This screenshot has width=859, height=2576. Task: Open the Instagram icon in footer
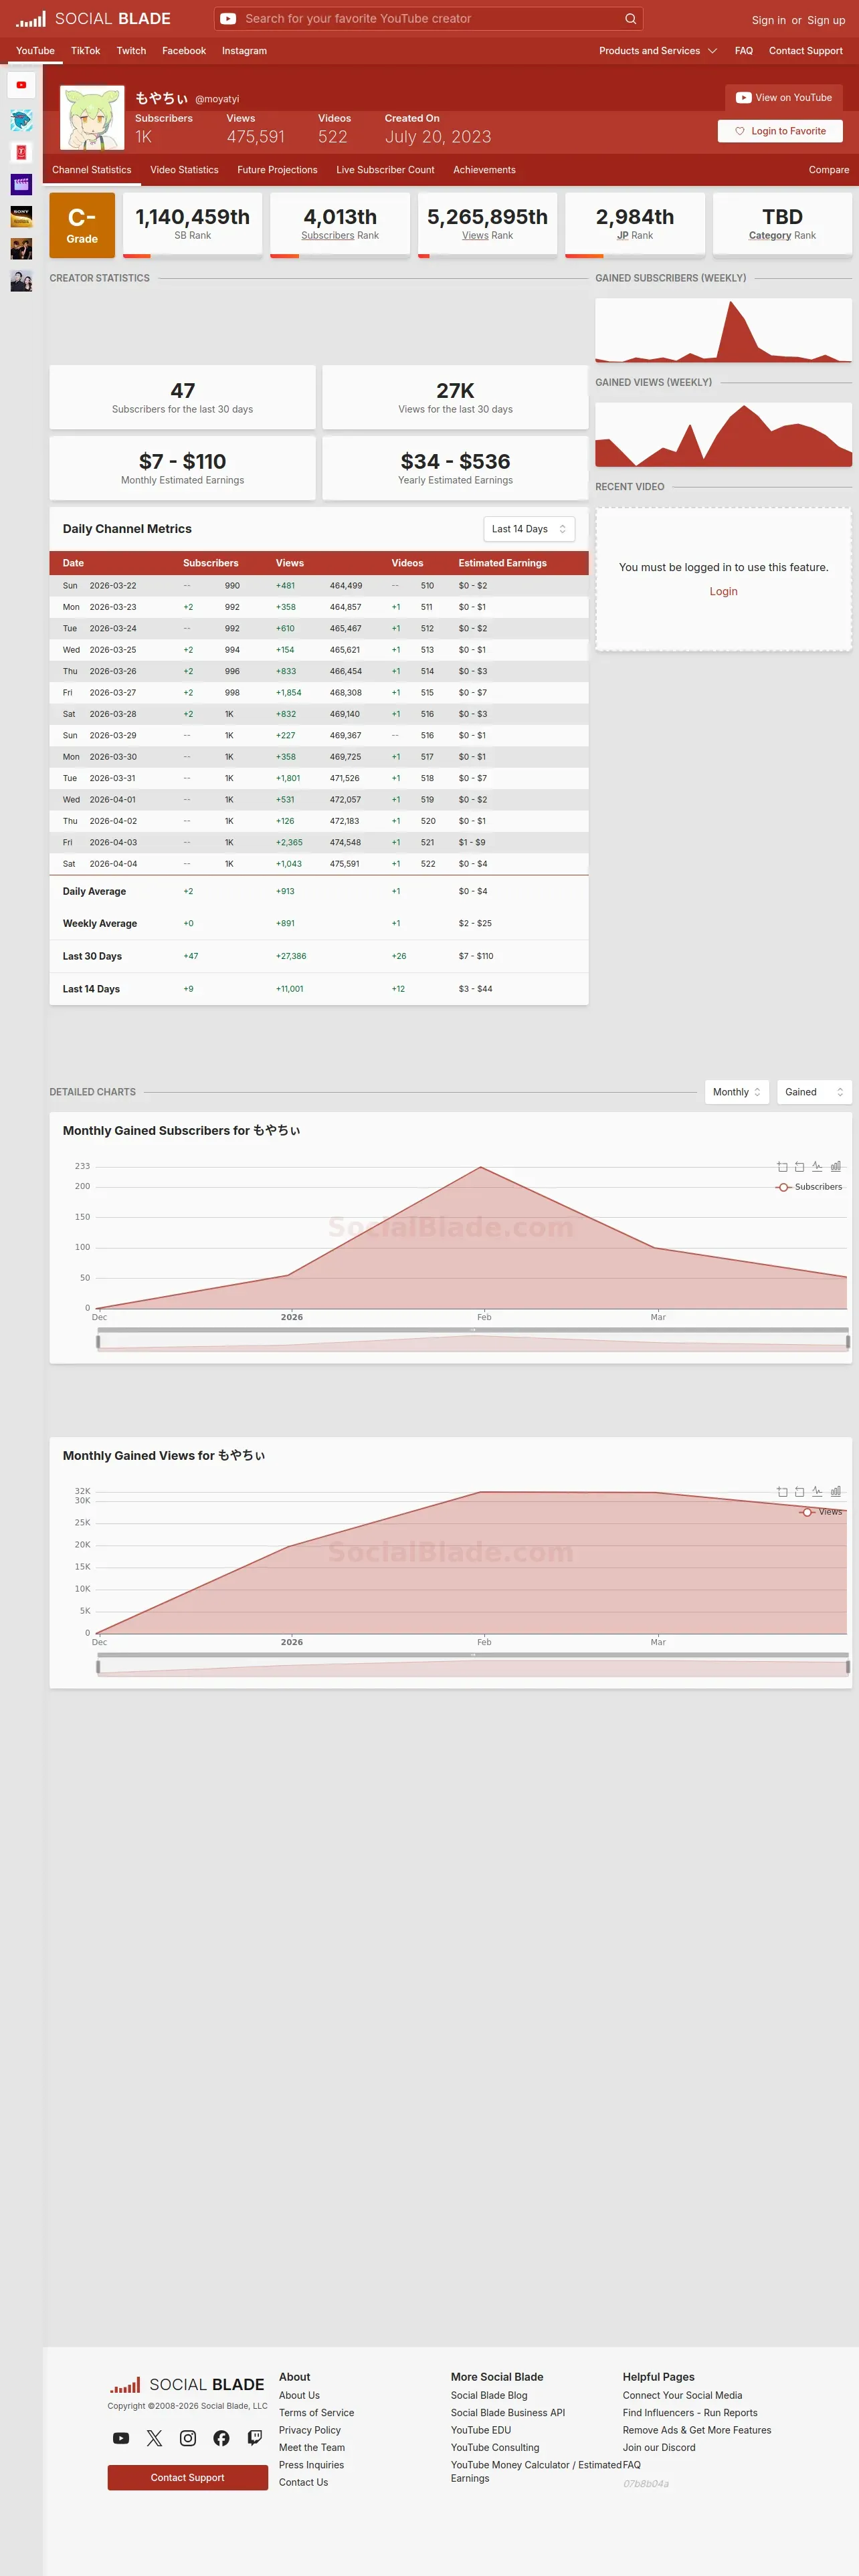pos(188,2438)
